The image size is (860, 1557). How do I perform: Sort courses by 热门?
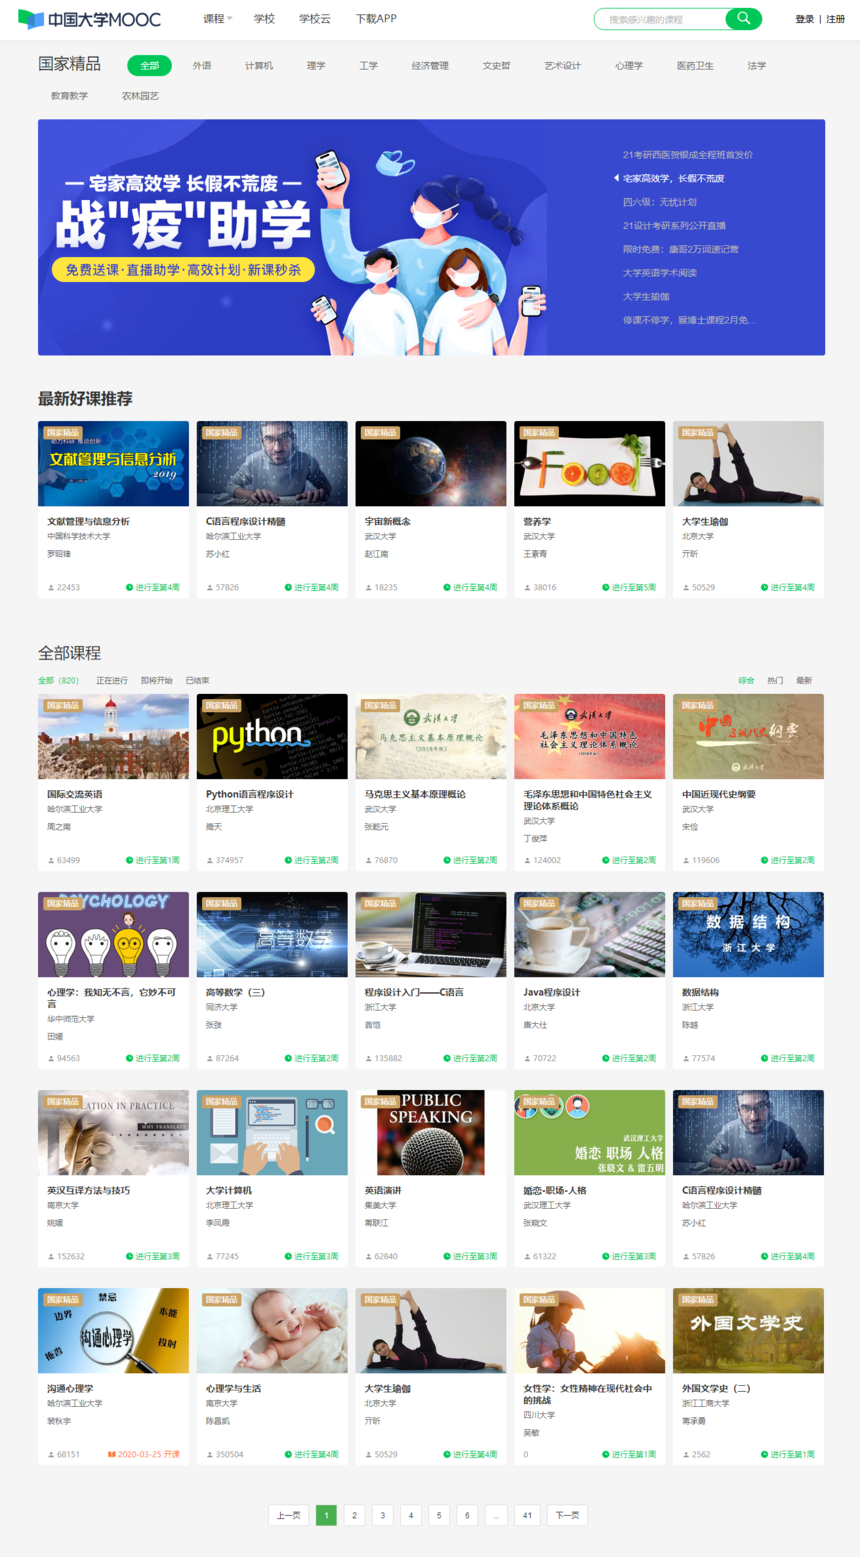point(775,680)
